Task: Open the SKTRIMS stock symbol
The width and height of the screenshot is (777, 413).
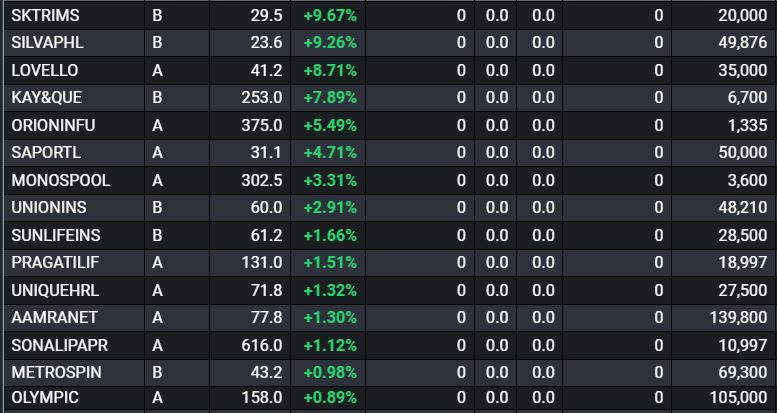Action: [x=46, y=16]
